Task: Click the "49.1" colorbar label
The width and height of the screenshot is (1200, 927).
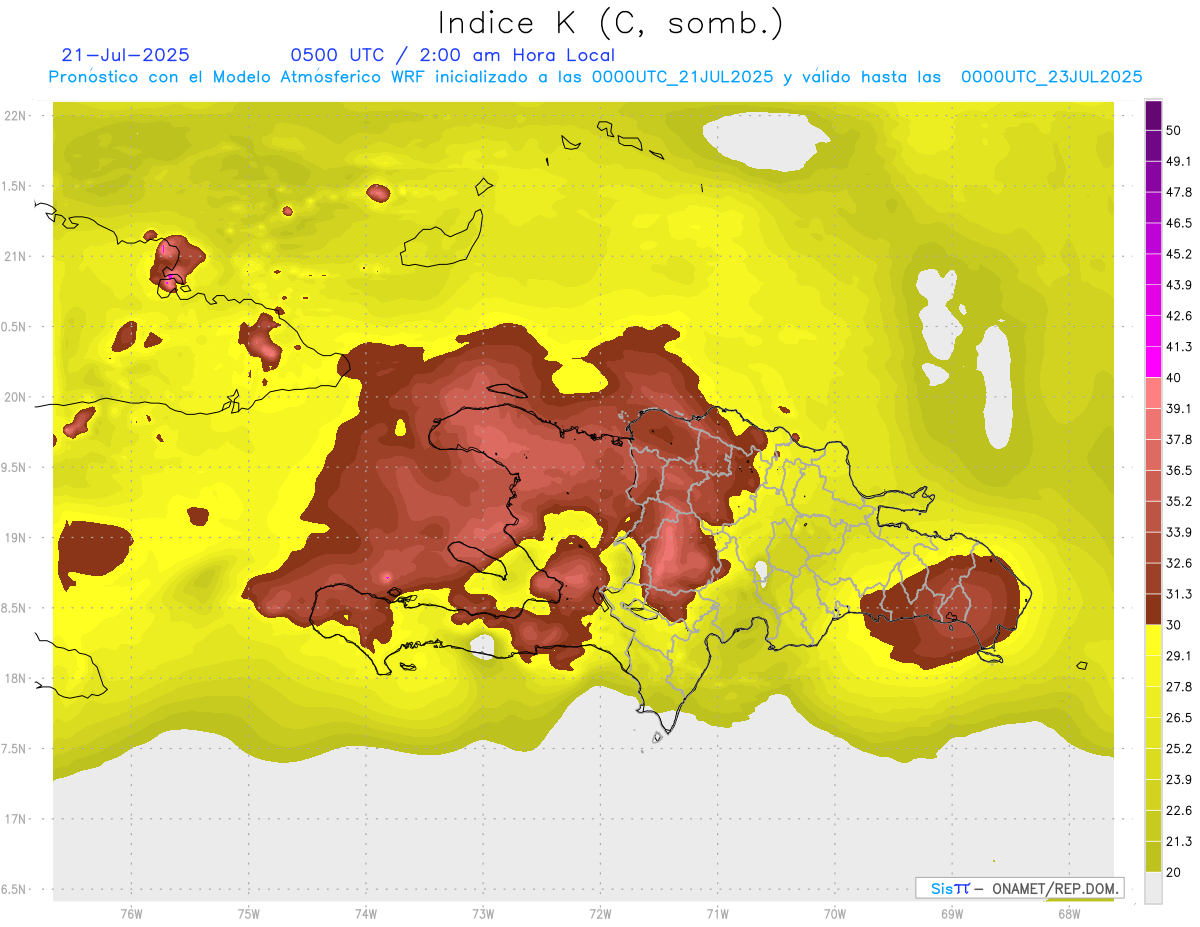Action: pos(1179,161)
